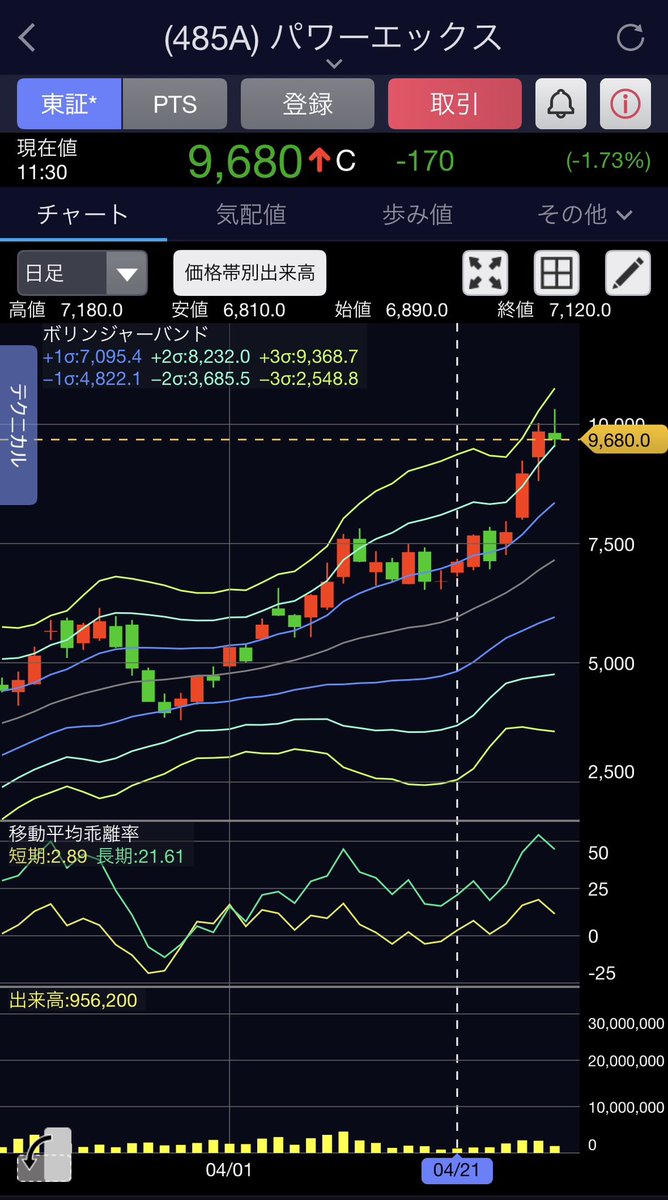Expand the stock name chevron below title
Image resolution: width=668 pixels, height=1200 pixels.
334,64
